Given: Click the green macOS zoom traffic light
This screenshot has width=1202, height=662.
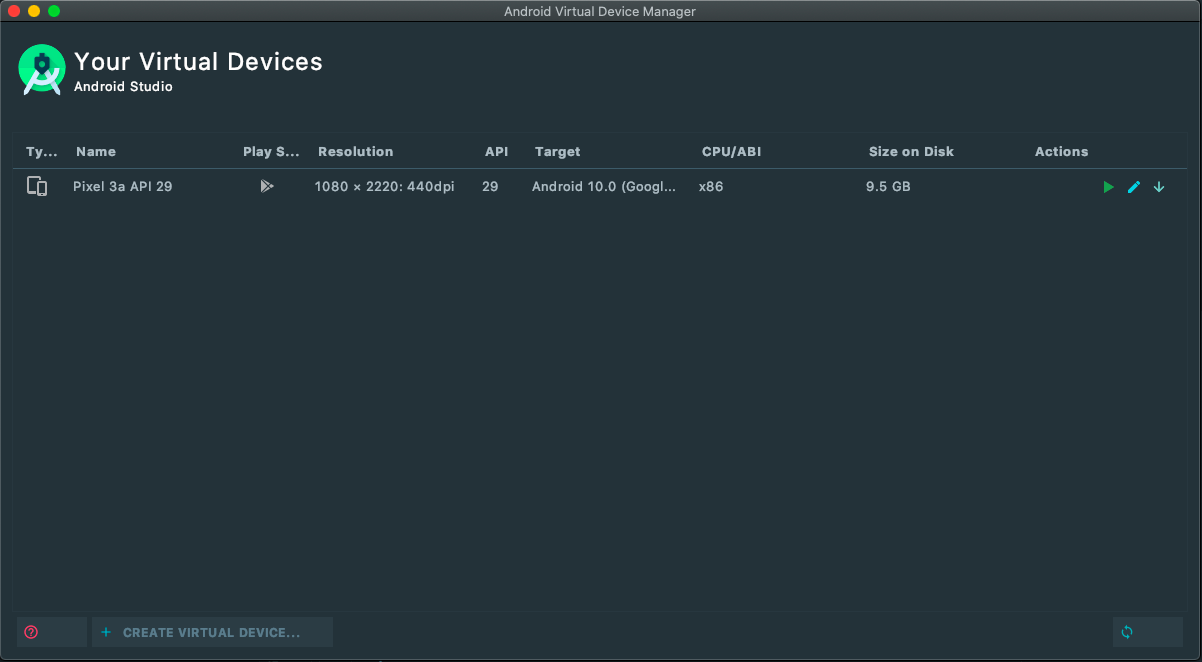Looking at the screenshot, I should [x=54, y=11].
